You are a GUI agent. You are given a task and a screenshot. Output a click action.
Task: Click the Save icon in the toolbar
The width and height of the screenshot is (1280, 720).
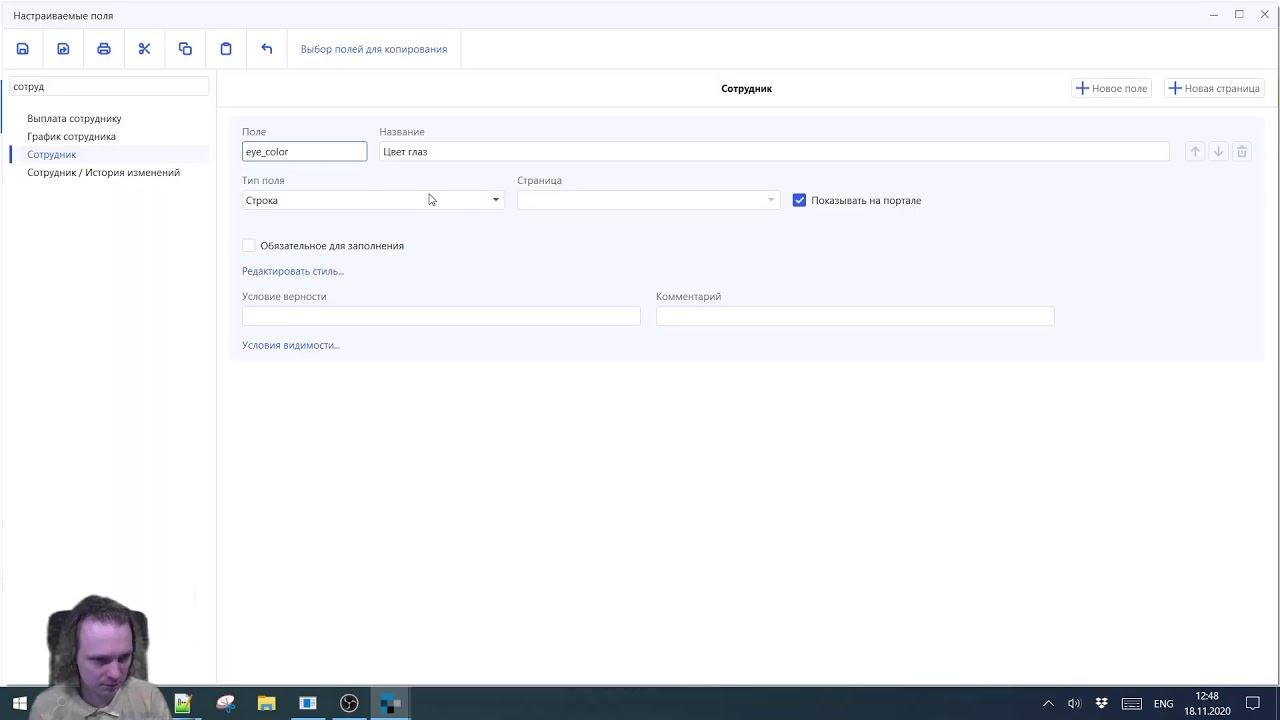(x=23, y=49)
